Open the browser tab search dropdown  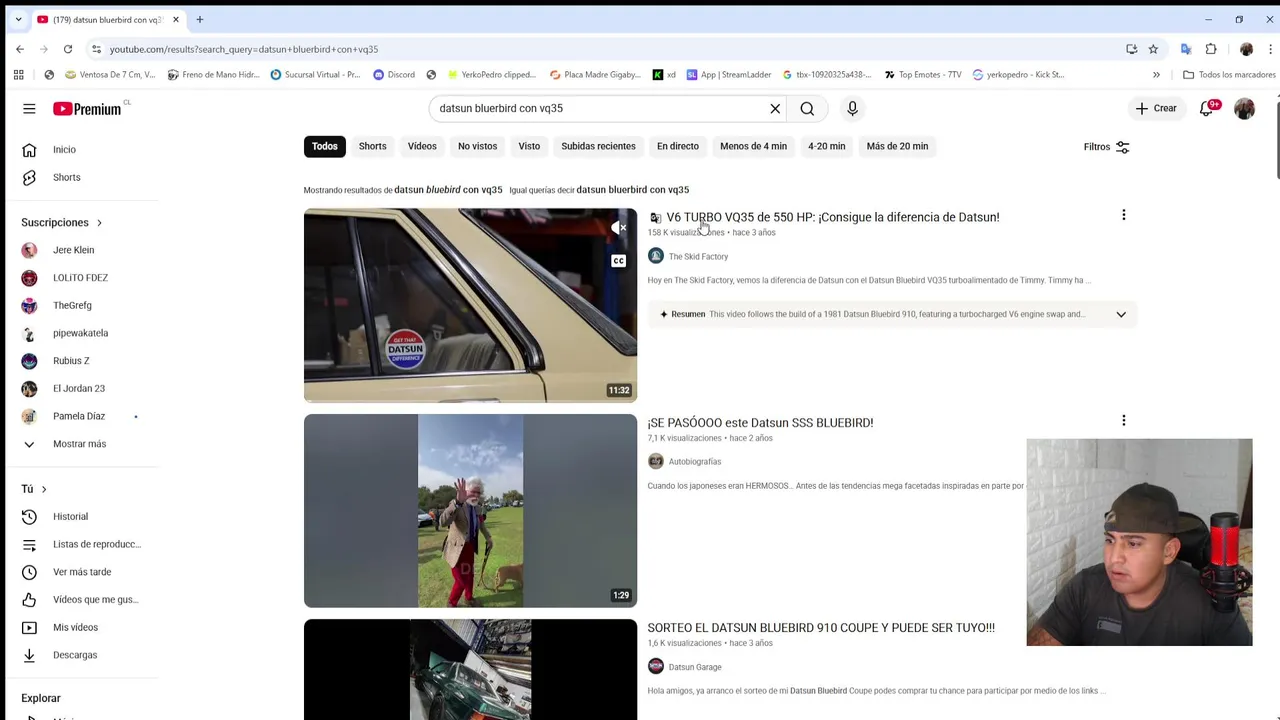(x=18, y=19)
